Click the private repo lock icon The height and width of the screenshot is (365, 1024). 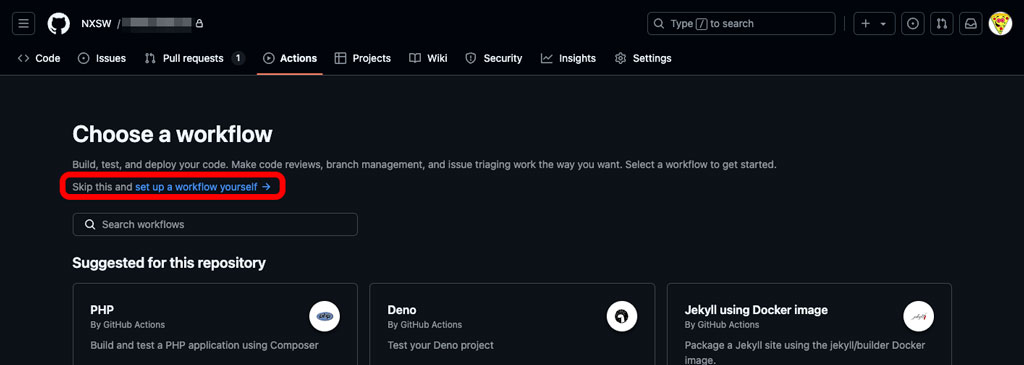click(199, 24)
